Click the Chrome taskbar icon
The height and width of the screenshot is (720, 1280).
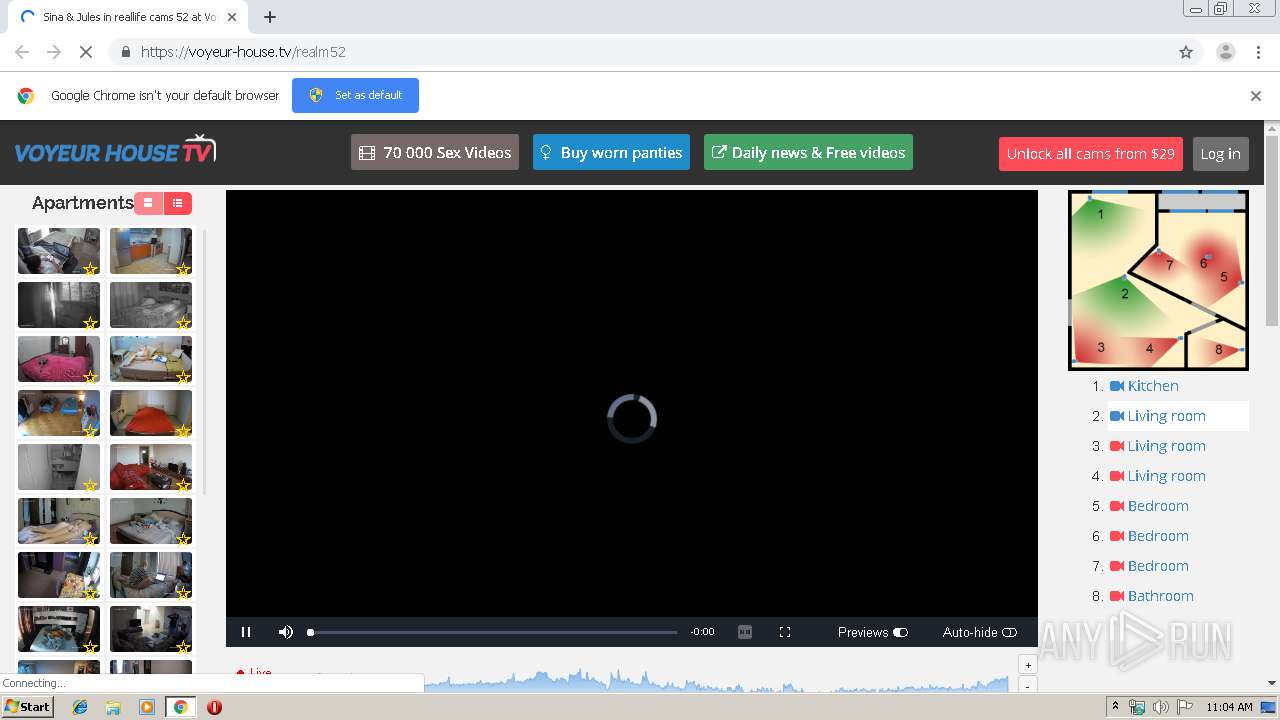180,707
